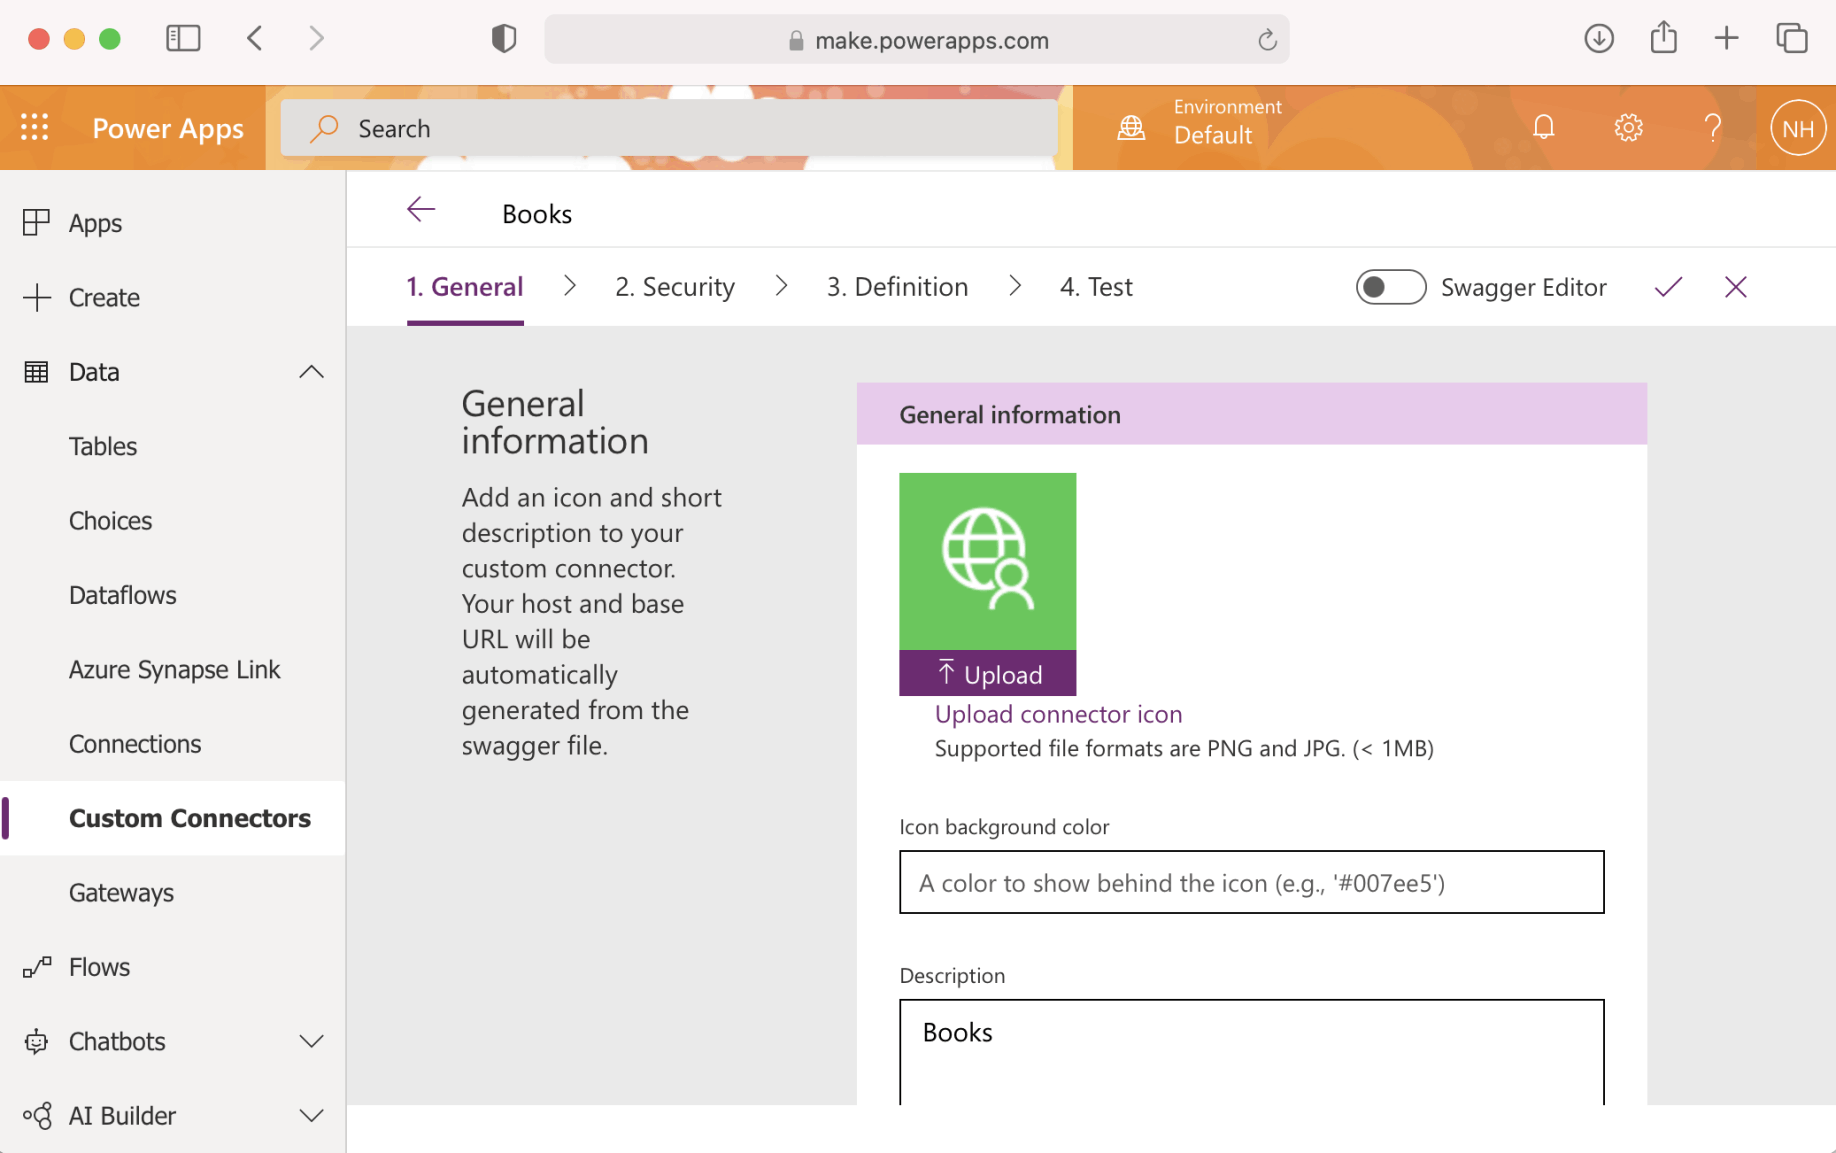Switch to the 2. Security tab
Screen dimensions: 1836x1153
674,287
